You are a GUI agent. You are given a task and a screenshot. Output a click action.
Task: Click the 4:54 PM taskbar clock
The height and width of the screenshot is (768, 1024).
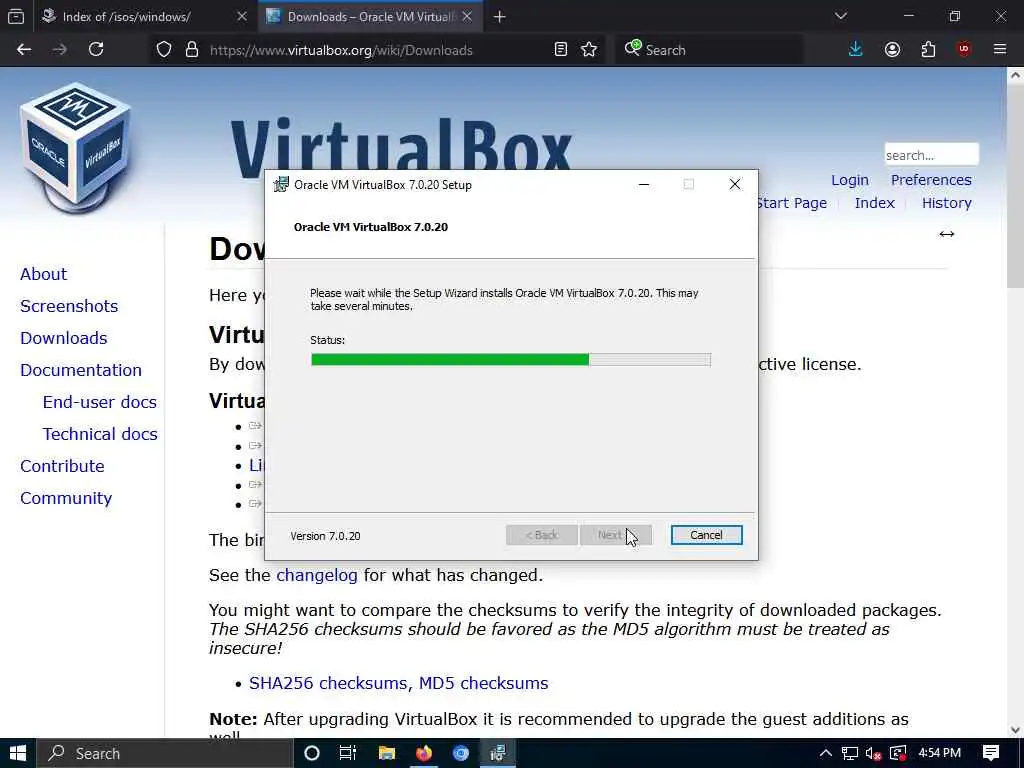(939, 753)
